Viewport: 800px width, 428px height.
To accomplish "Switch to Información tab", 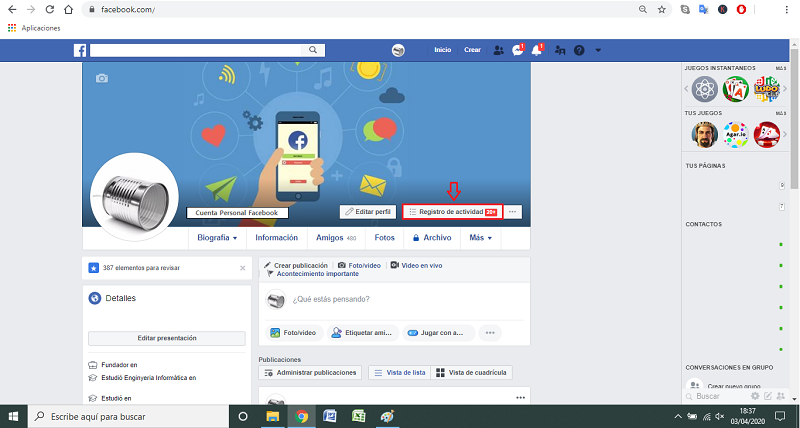I will click(277, 238).
